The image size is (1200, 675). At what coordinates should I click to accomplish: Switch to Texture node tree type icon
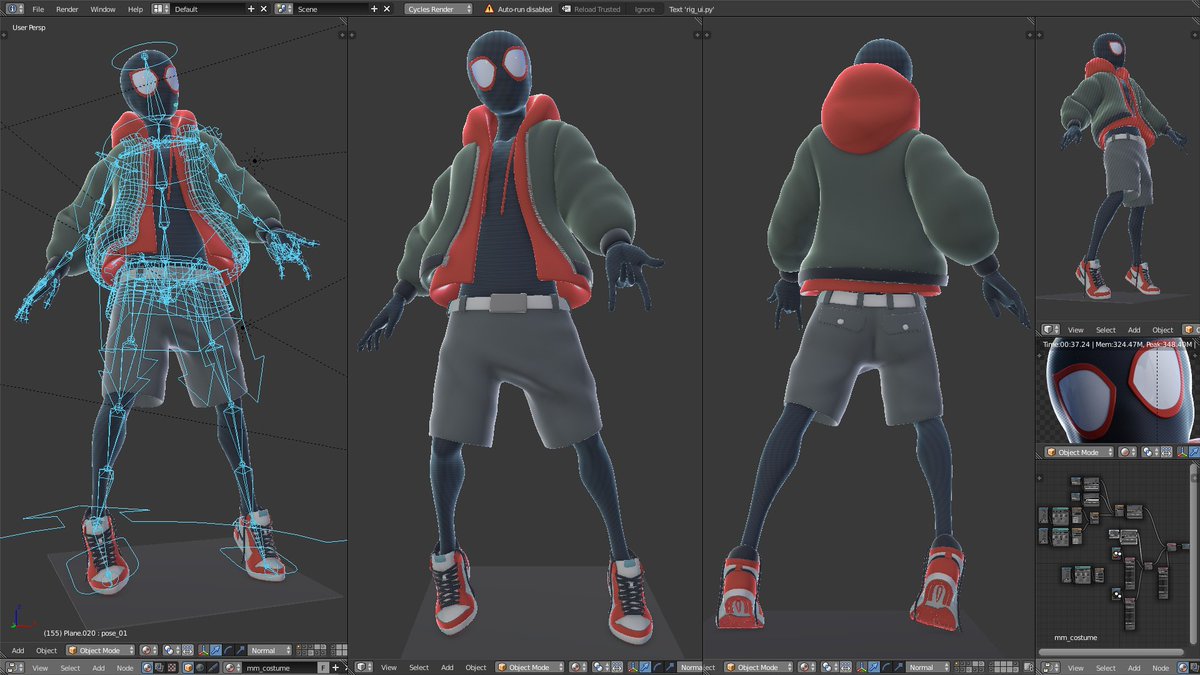(173, 668)
